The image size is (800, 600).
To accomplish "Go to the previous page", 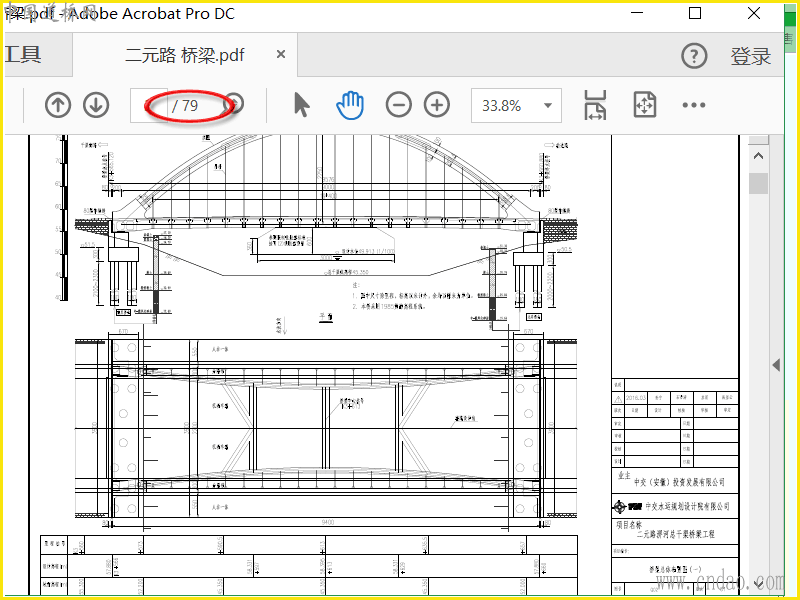I will click(x=58, y=105).
